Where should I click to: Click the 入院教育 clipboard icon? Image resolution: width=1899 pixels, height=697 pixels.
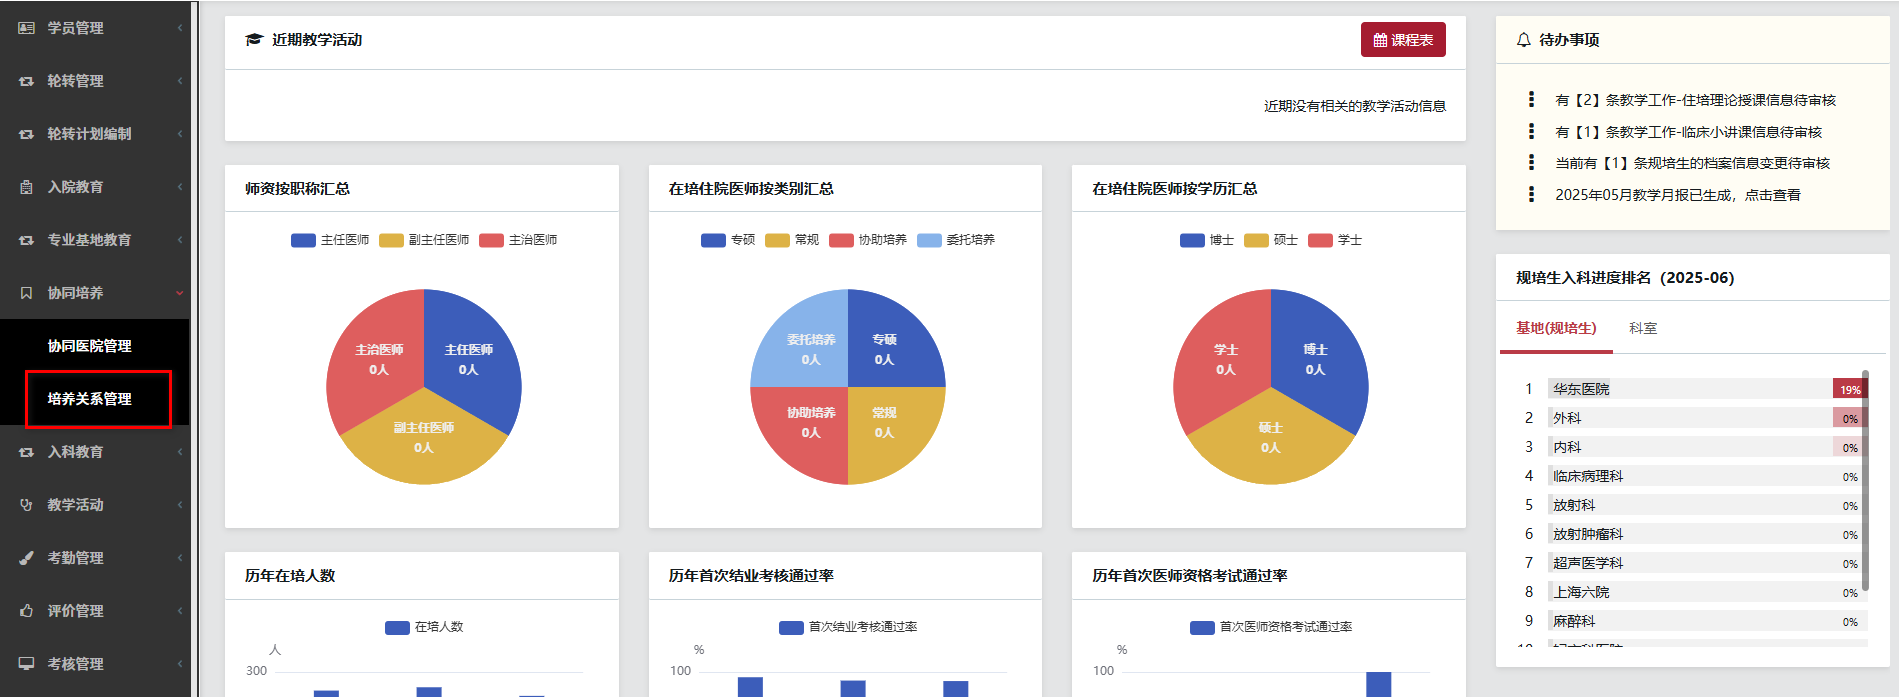coord(26,187)
